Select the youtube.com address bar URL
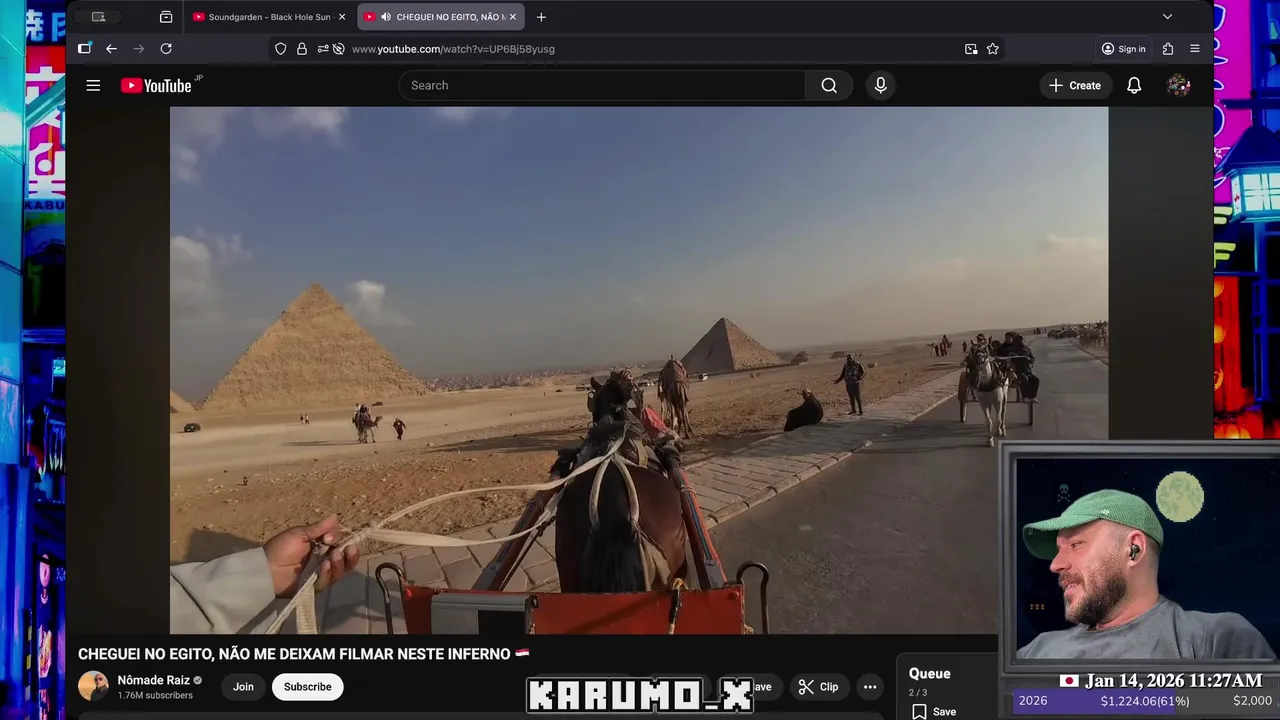The image size is (1280, 720). (453, 49)
